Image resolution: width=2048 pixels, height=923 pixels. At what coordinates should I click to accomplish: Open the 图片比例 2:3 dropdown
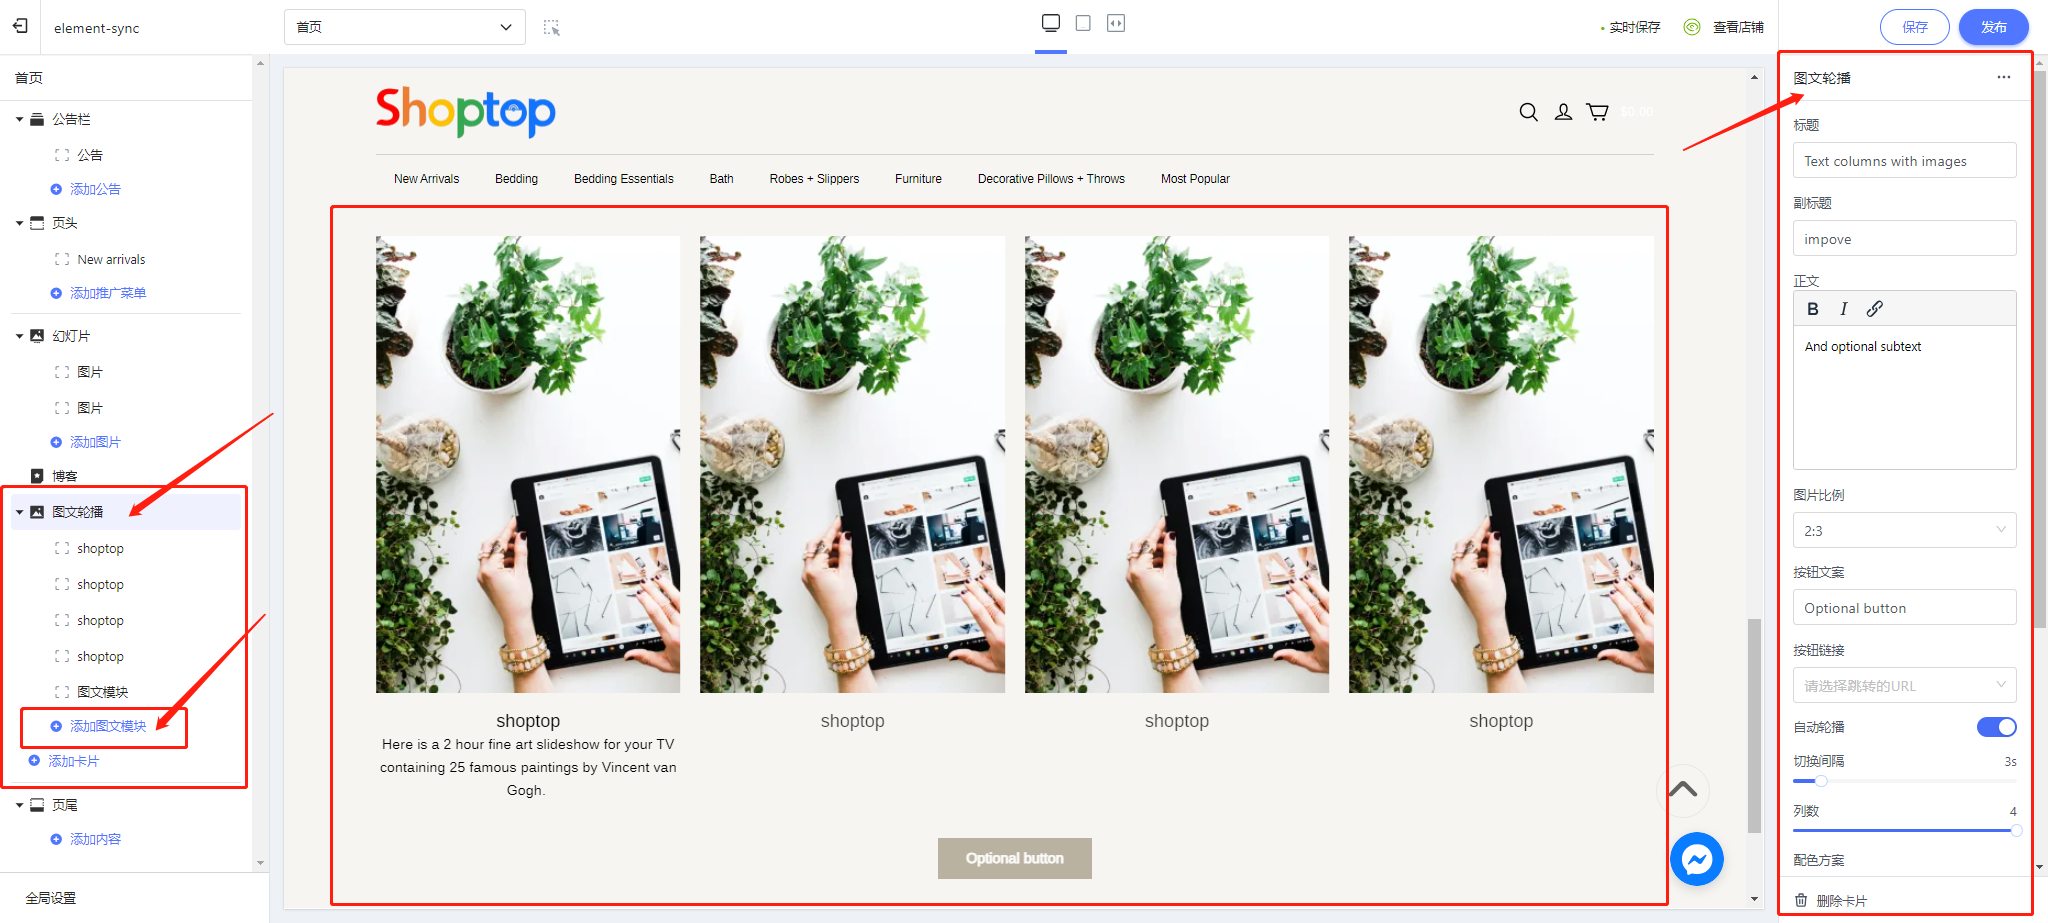point(1904,530)
